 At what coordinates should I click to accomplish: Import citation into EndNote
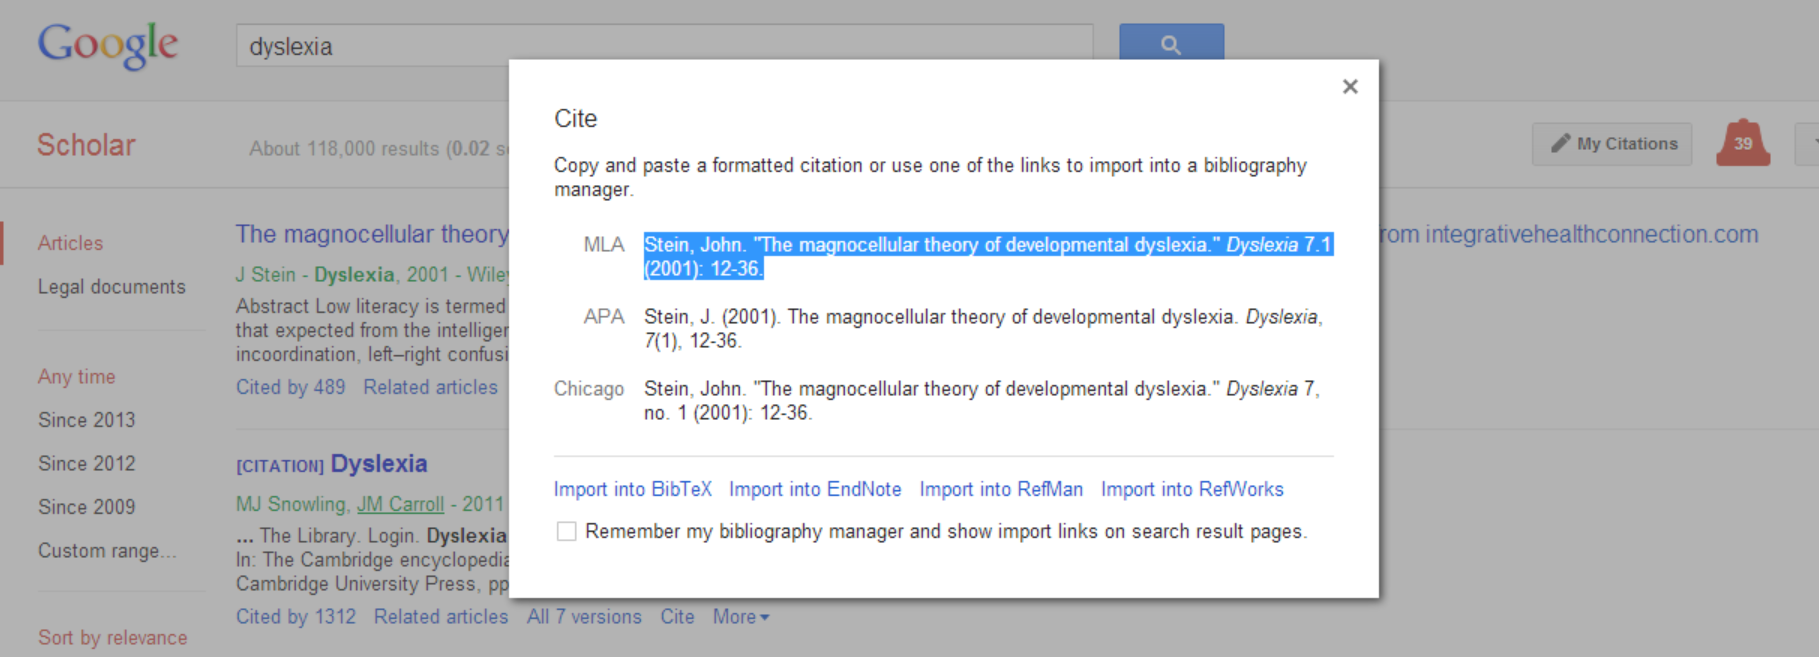tap(815, 489)
